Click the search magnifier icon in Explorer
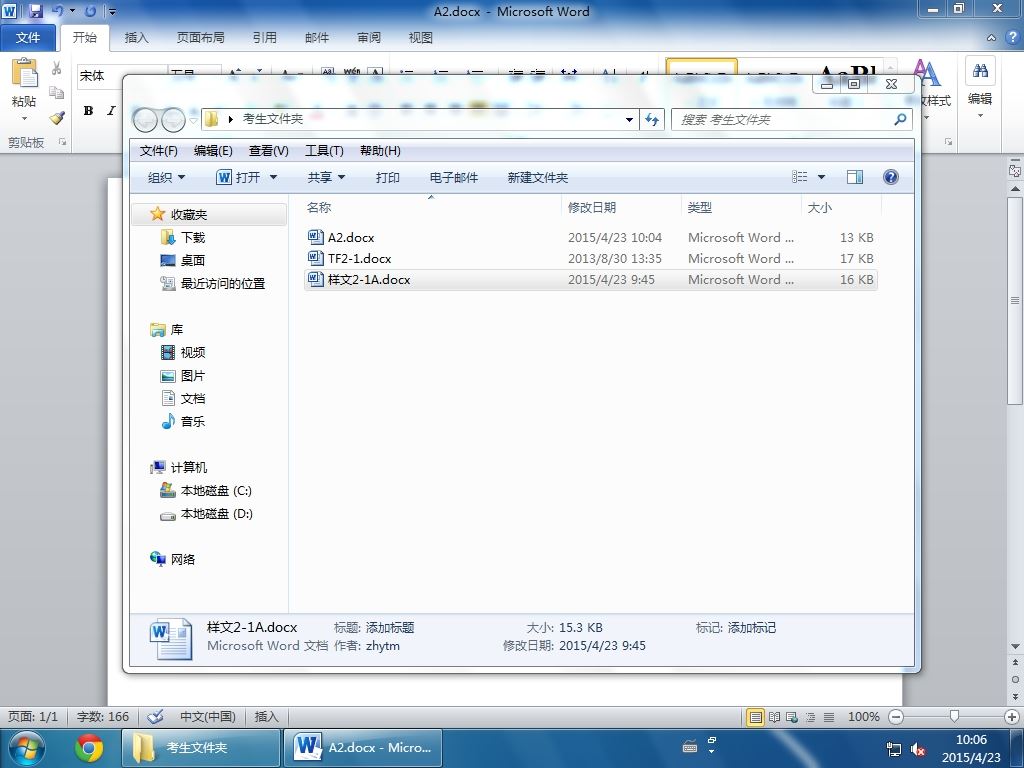Screen dimensions: 1024x768 click(901, 119)
